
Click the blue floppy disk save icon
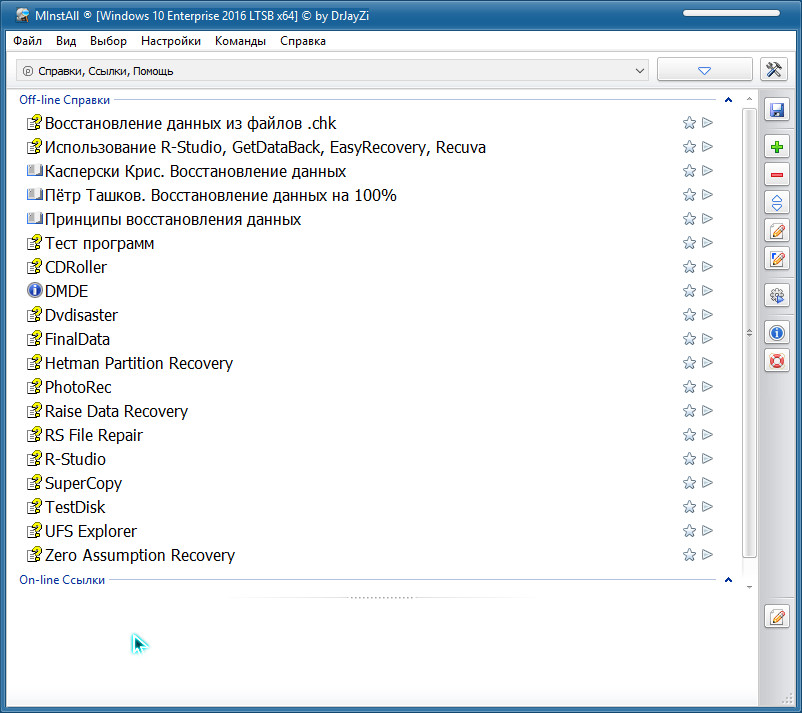(x=776, y=110)
